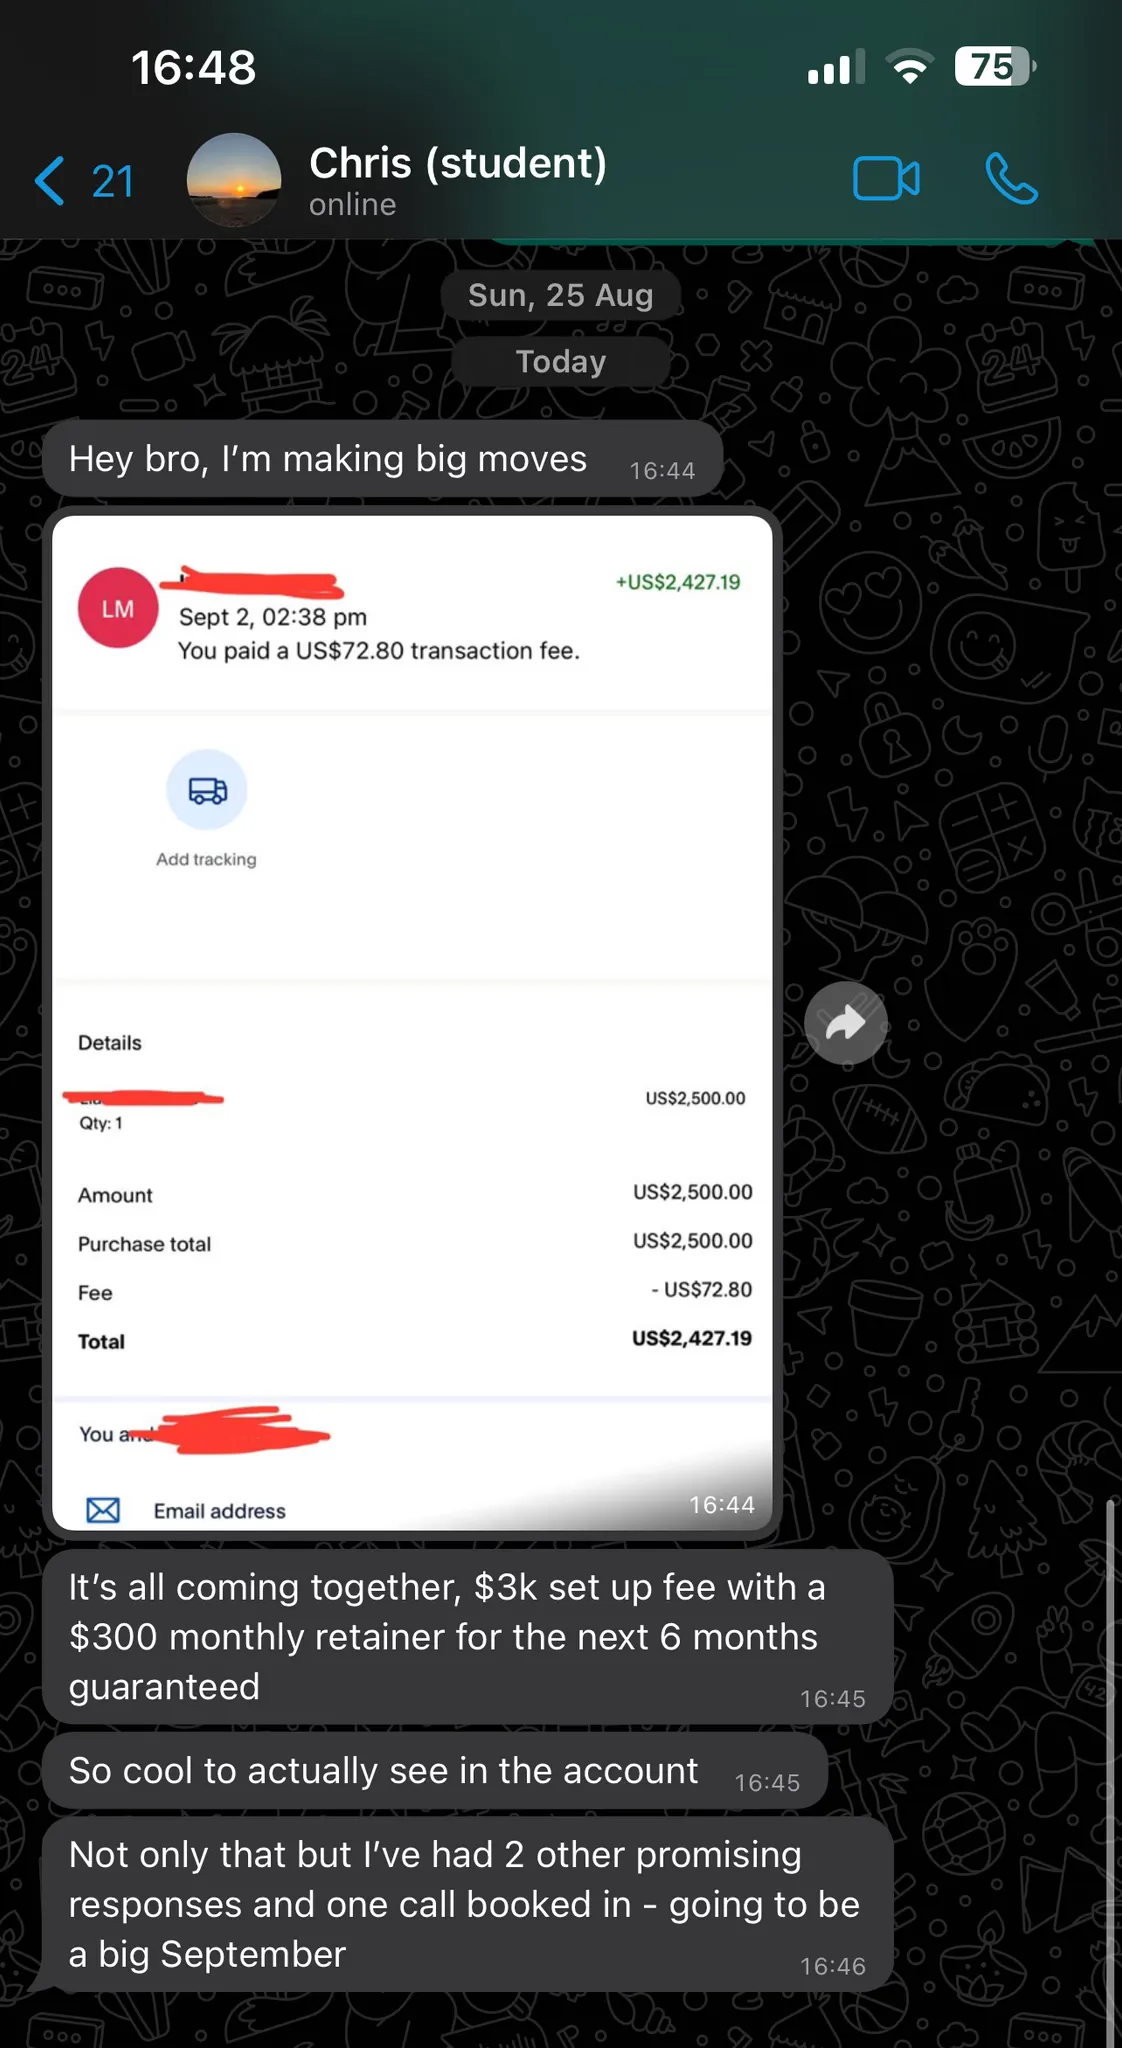Tap the back arrow to chats list
The image size is (1122, 2048).
pos(50,181)
